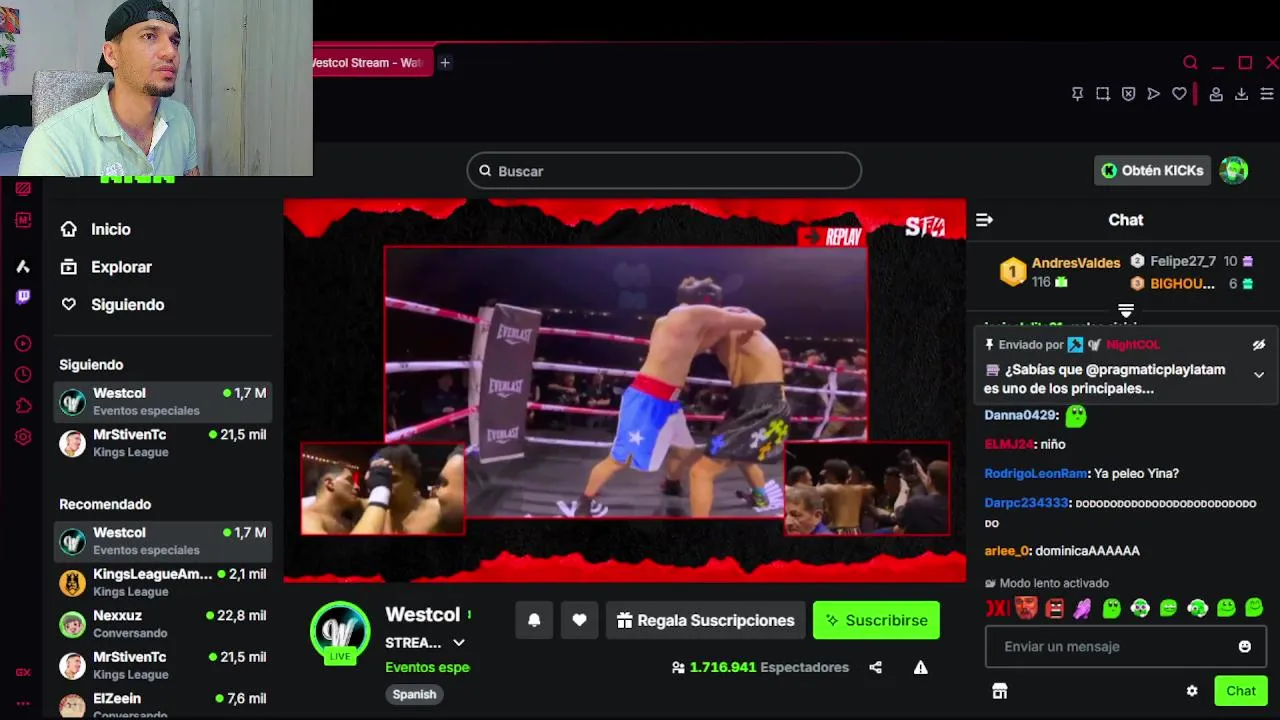Open chat settings gear icon
This screenshot has width=1280, height=720.
pos(1192,691)
